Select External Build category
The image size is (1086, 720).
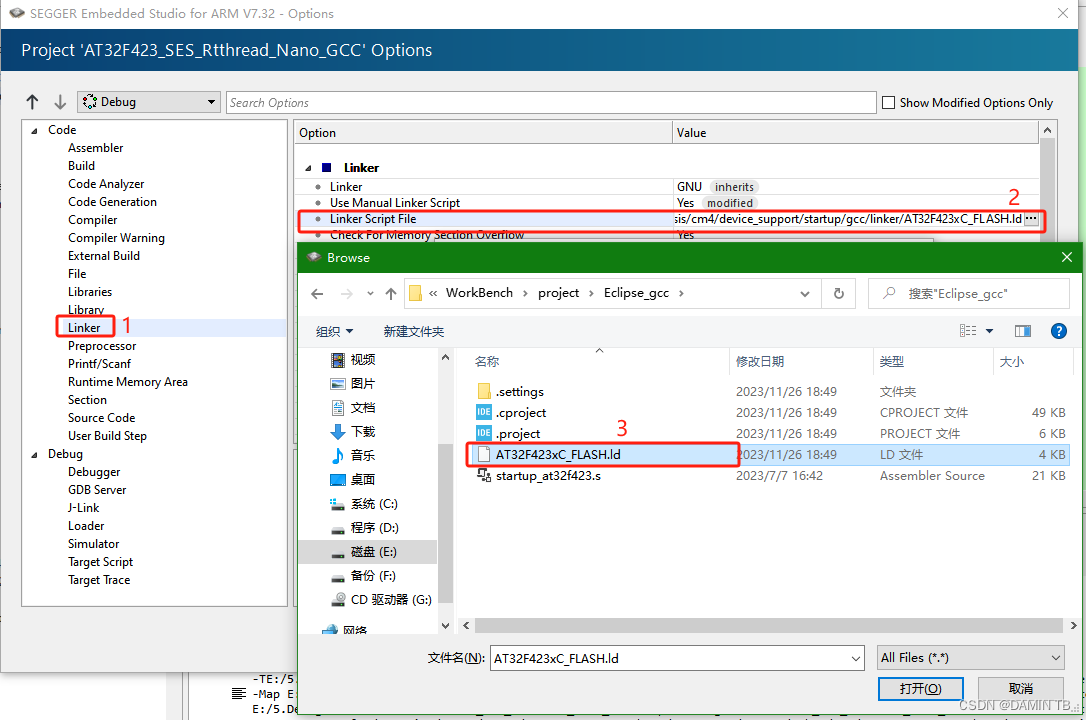tap(104, 256)
